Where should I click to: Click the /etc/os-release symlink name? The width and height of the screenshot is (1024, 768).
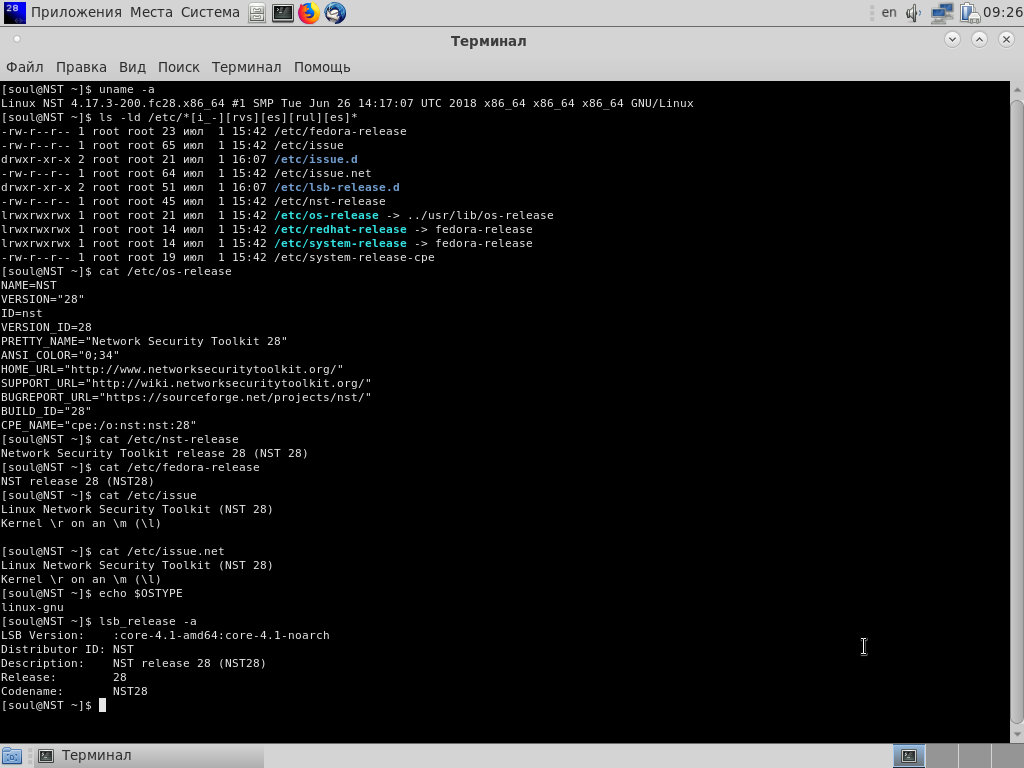[x=326, y=216]
